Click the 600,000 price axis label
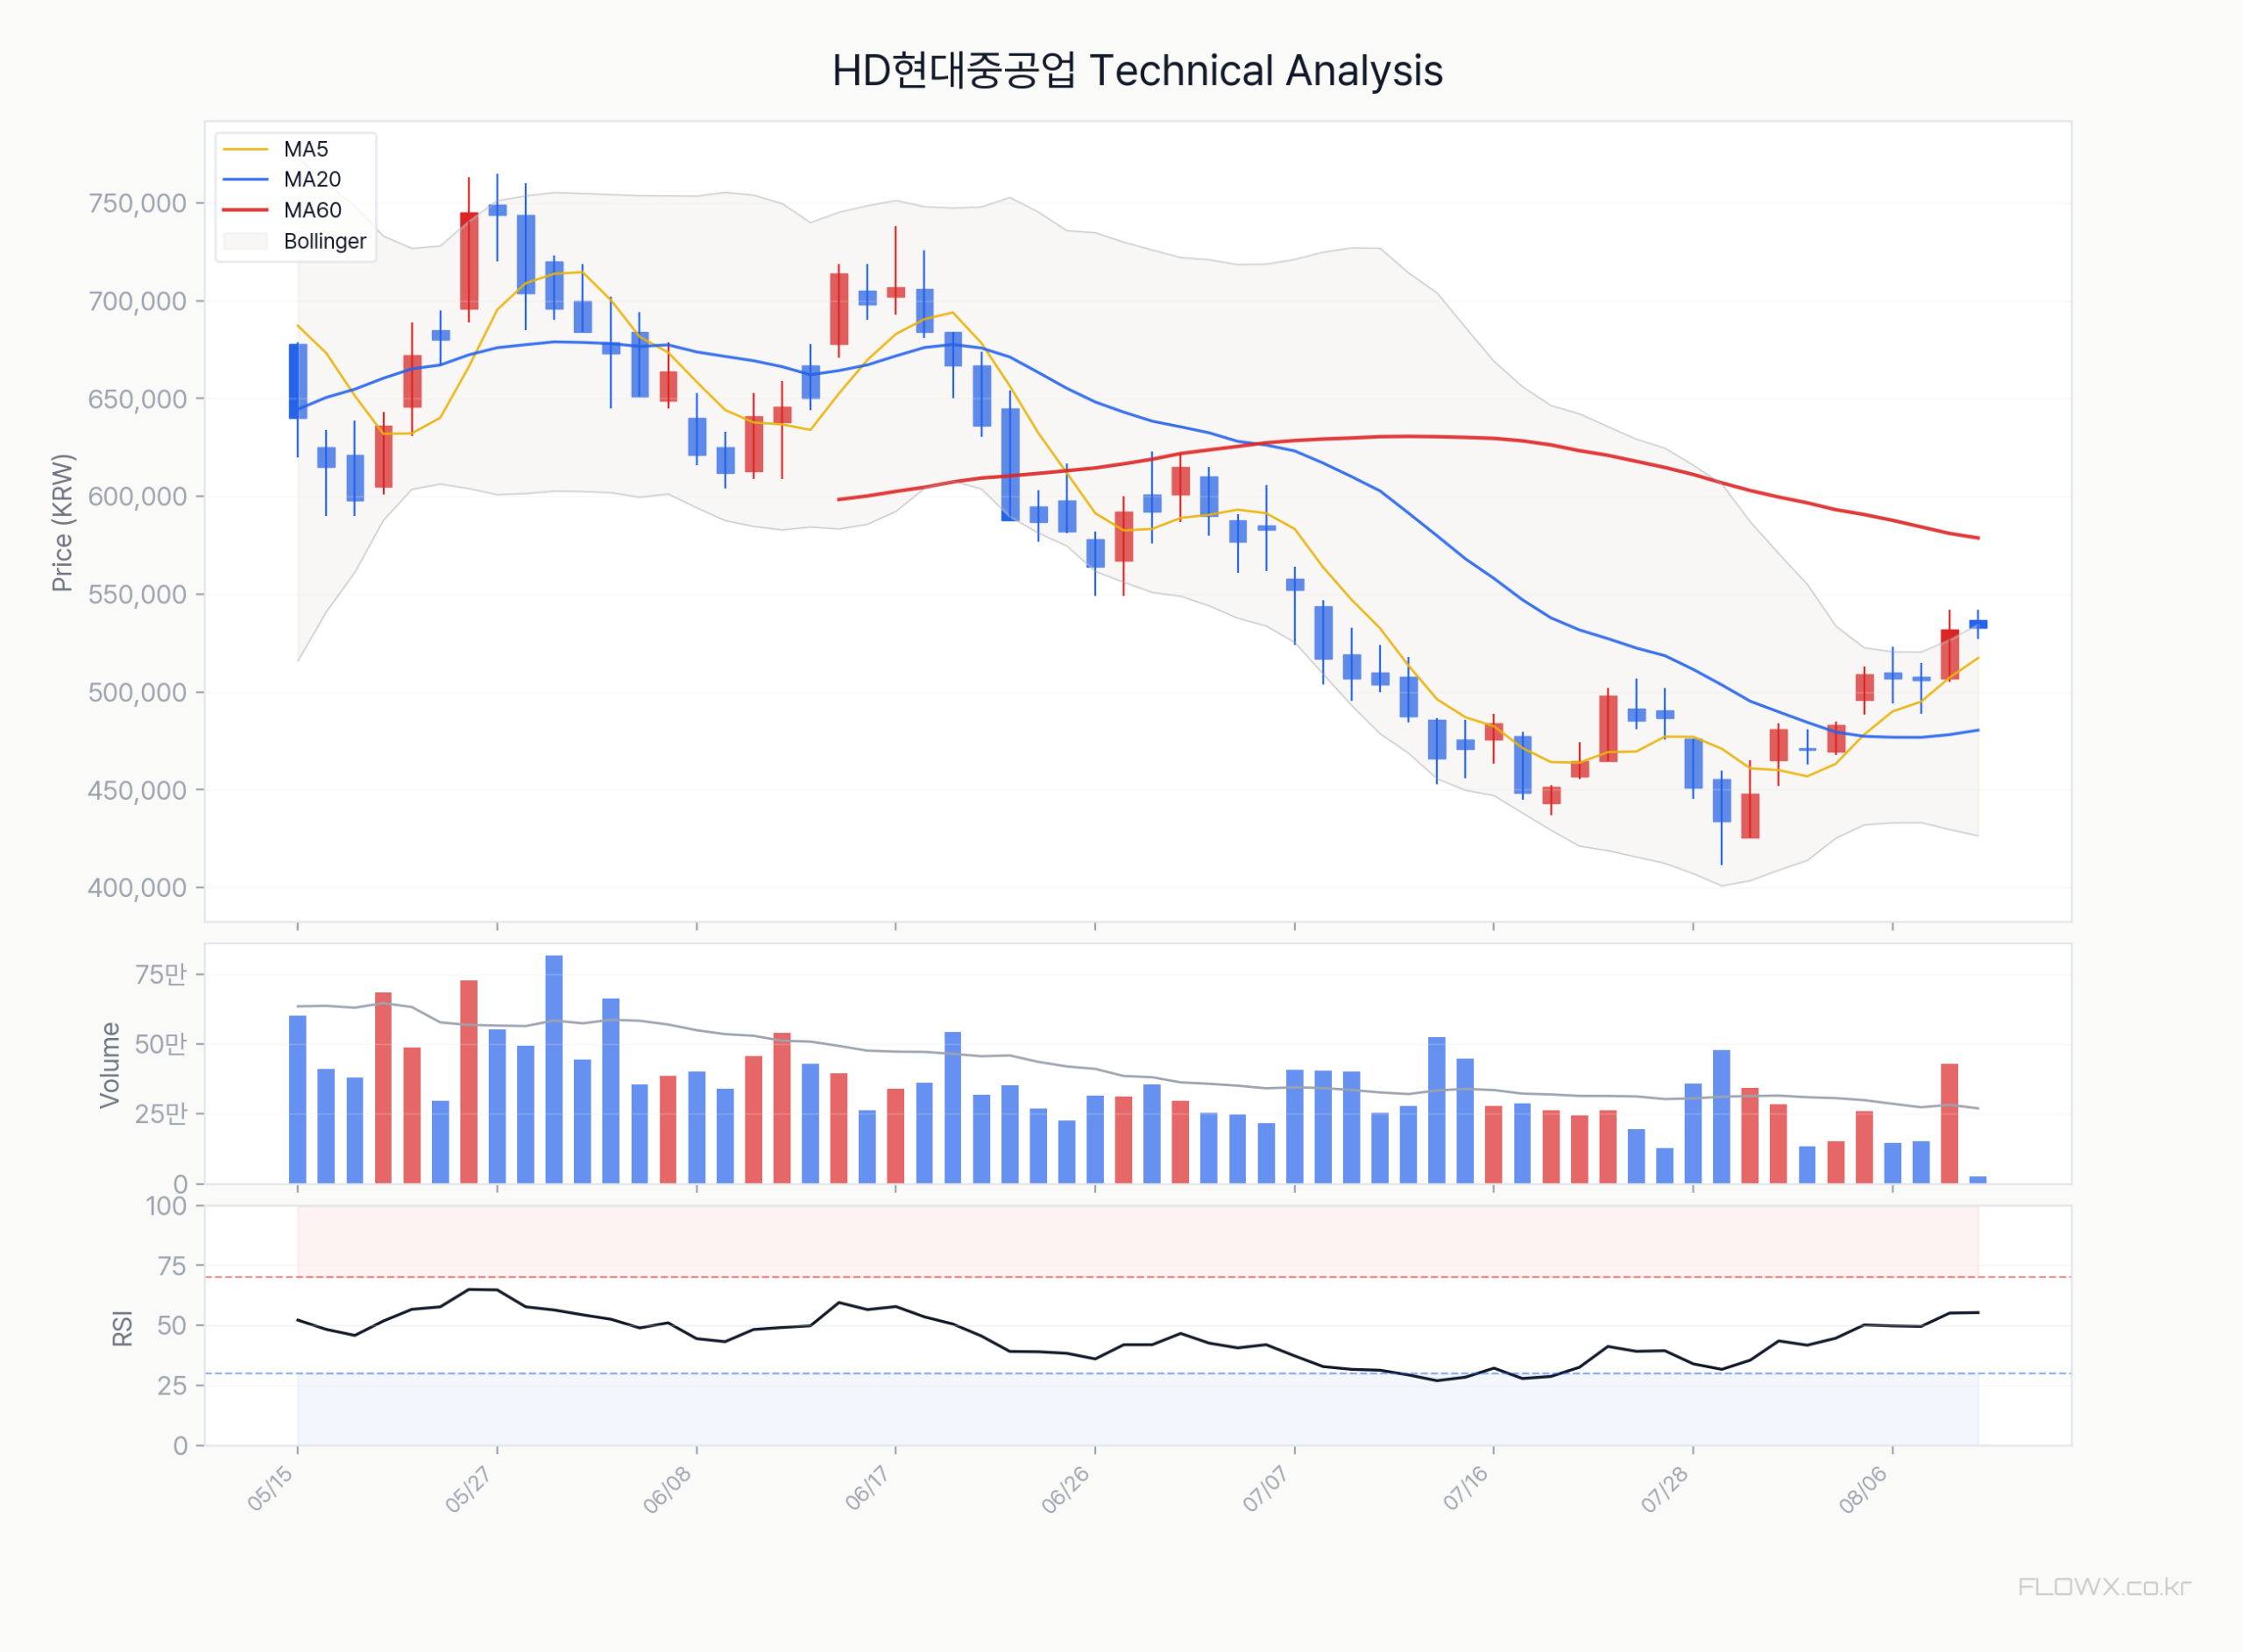Viewport: 2243px width, 1652px height. 138,497
